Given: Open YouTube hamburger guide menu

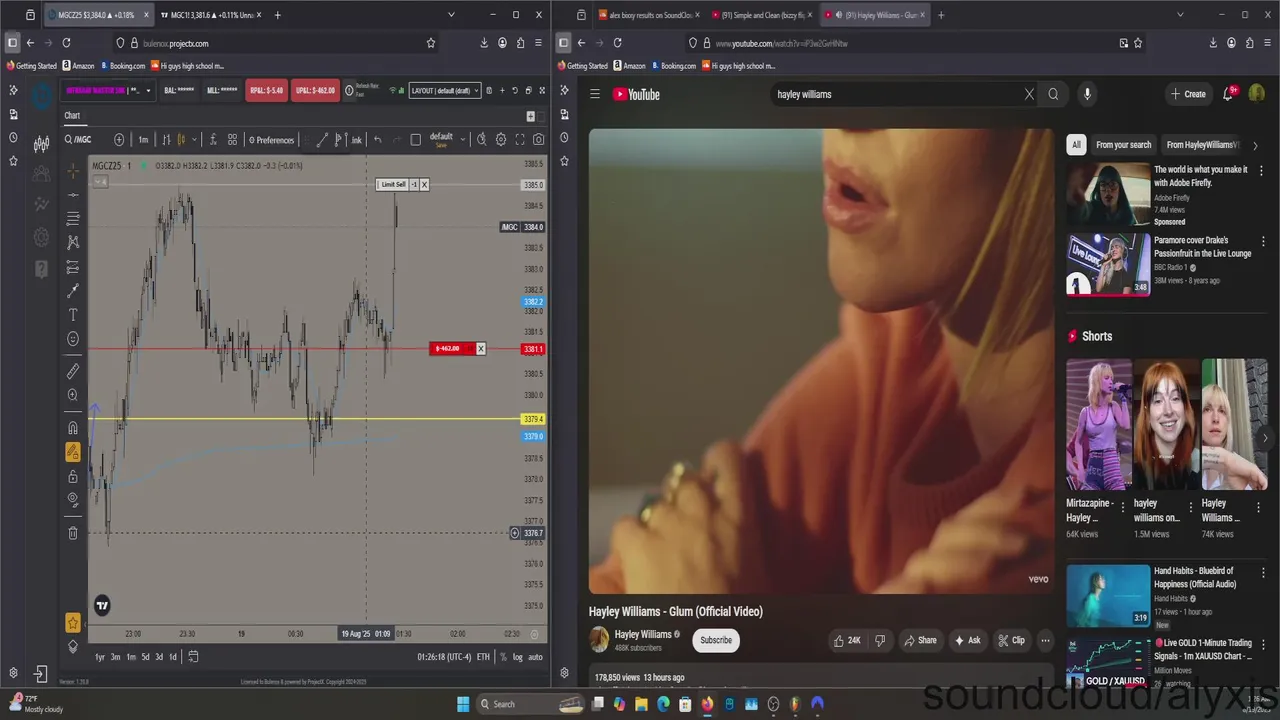Looking at the screenshot, I should 595,94.
